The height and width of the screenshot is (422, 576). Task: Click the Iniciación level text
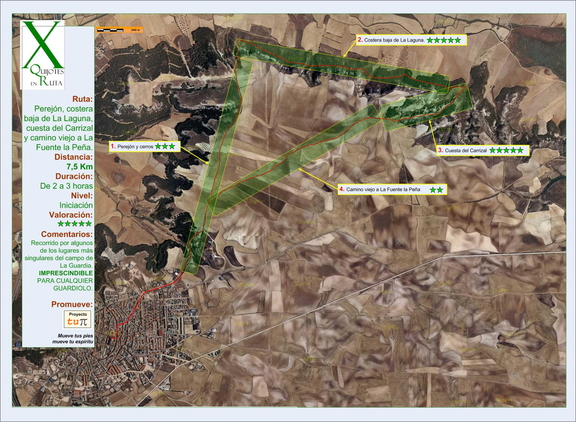click(76, 205)
